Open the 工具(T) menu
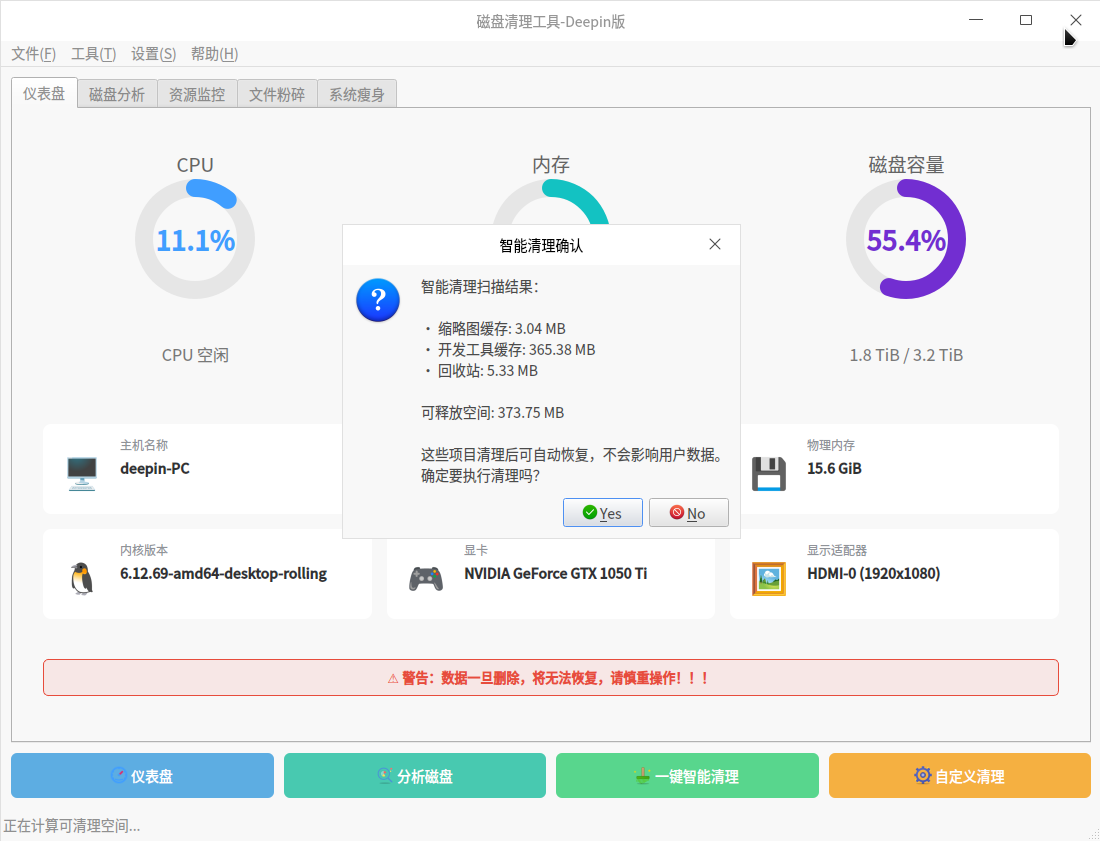 click(x=93, y=54)
